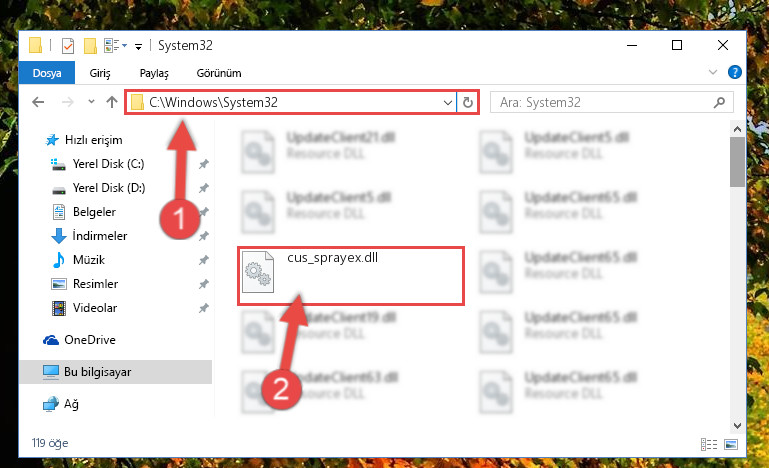Viewport: 769px width, 468px height.
Task: Refresh the System32 folder view
Action: click(x=467, y=103)
